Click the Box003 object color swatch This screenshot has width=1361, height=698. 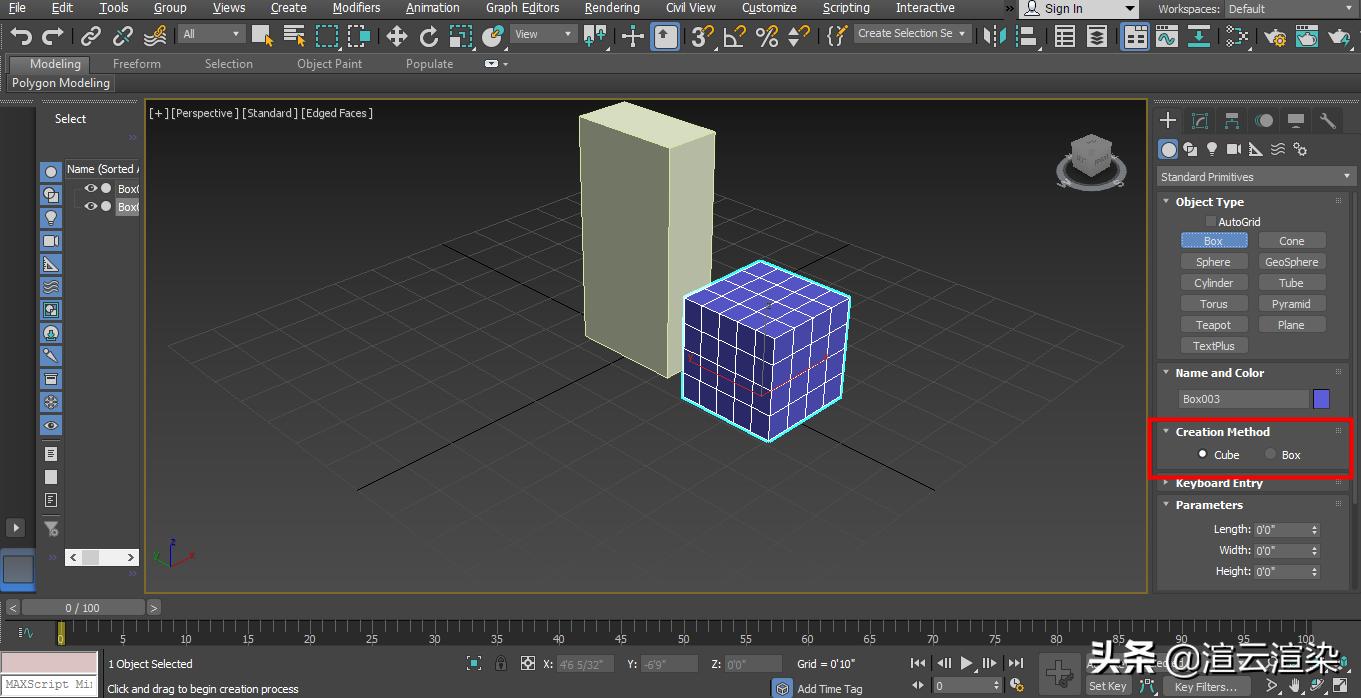[x=1321, y=398]
